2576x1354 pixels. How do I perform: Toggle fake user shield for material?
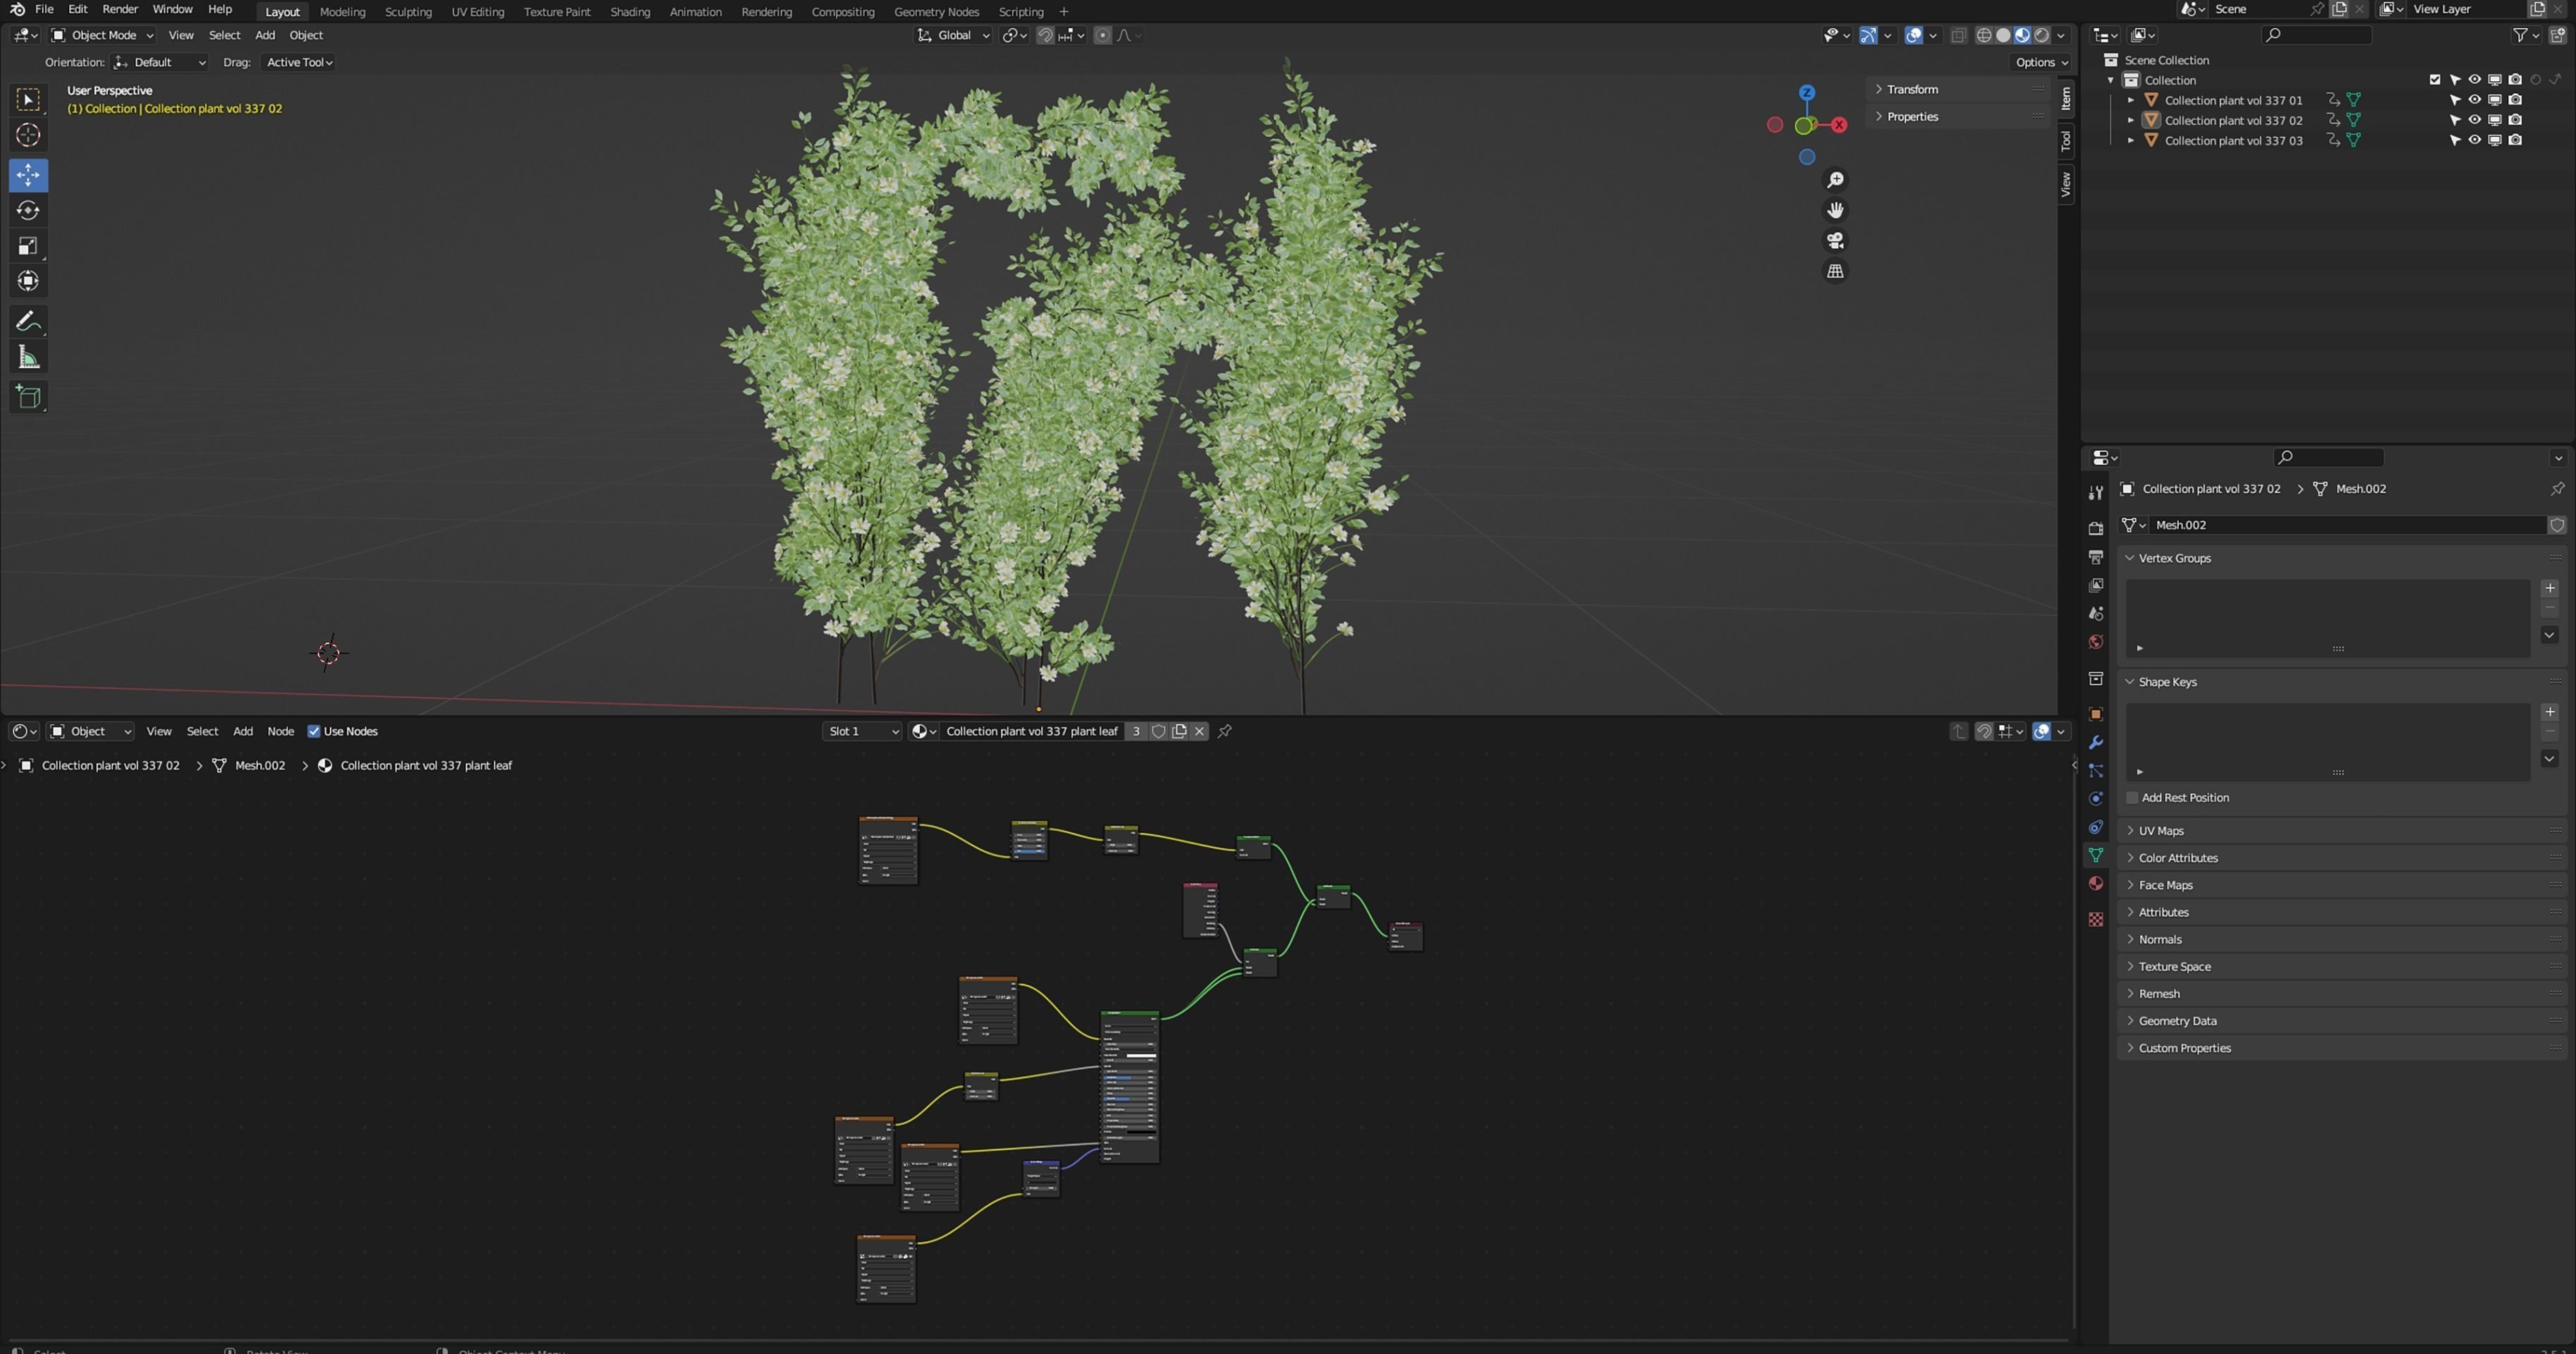click(x=1158, y=731)
